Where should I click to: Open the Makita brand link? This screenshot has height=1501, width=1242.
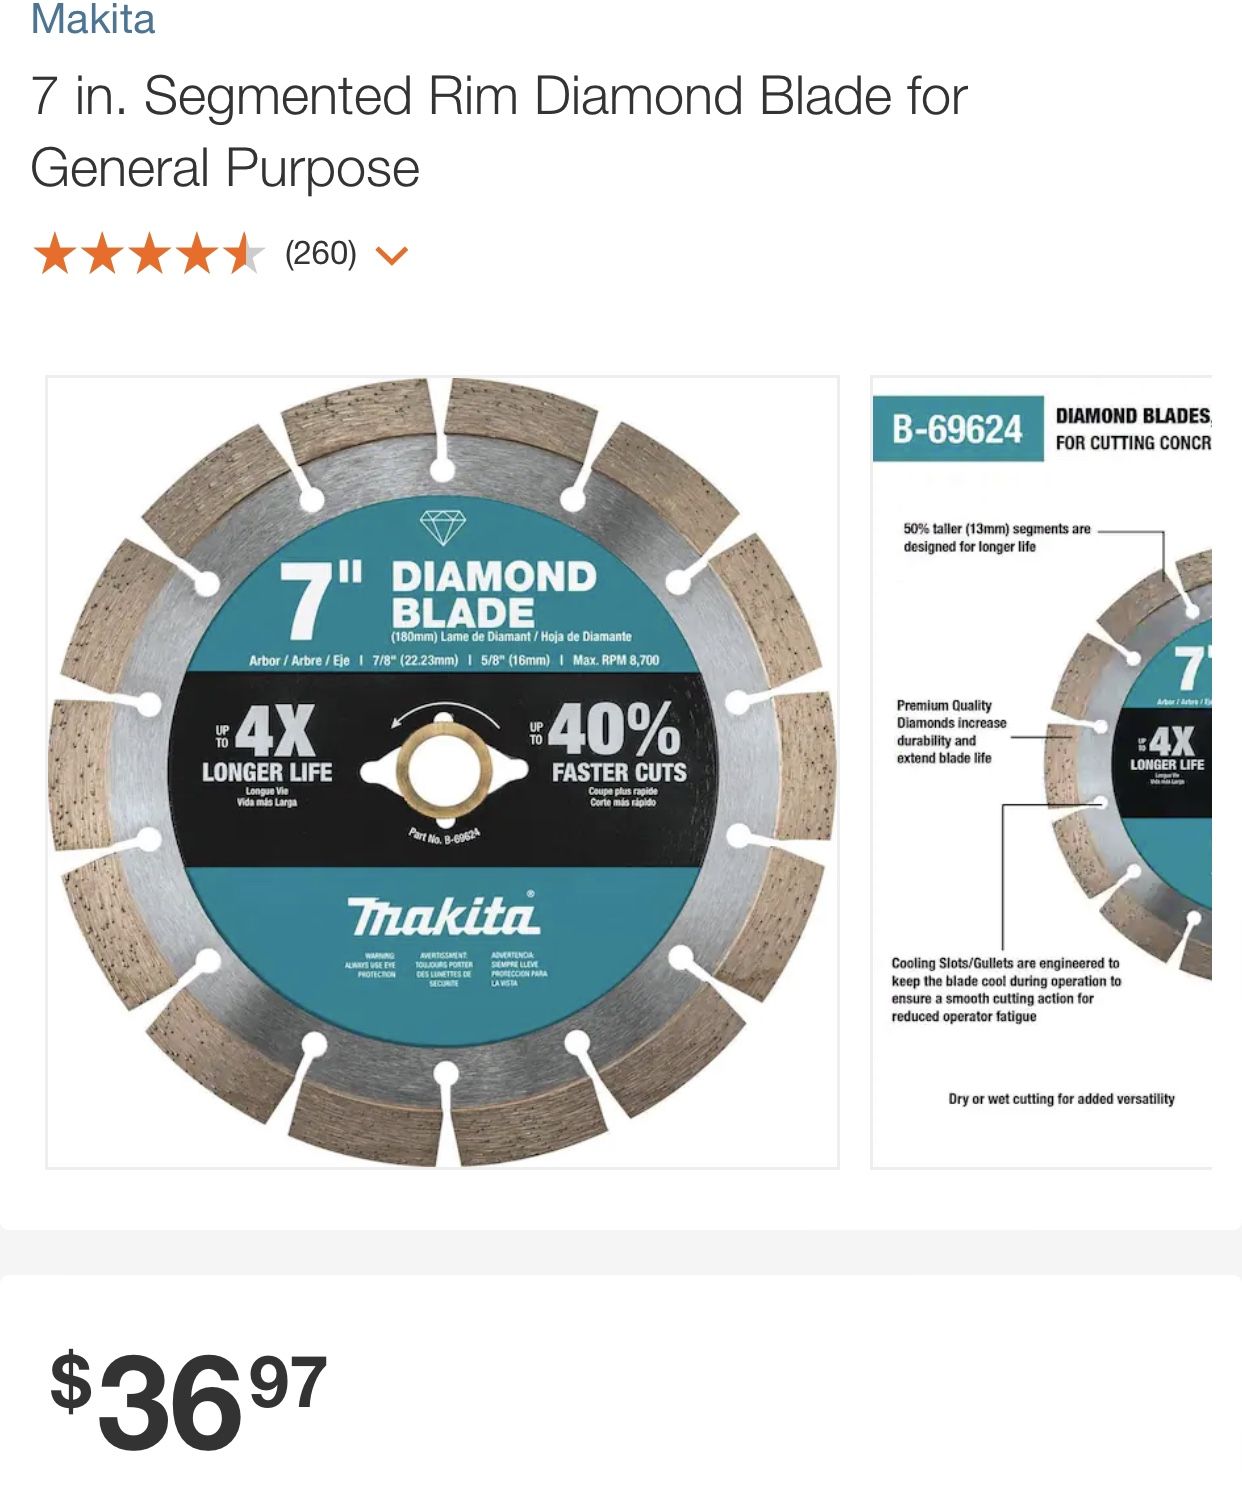click(x=93, y=20)
